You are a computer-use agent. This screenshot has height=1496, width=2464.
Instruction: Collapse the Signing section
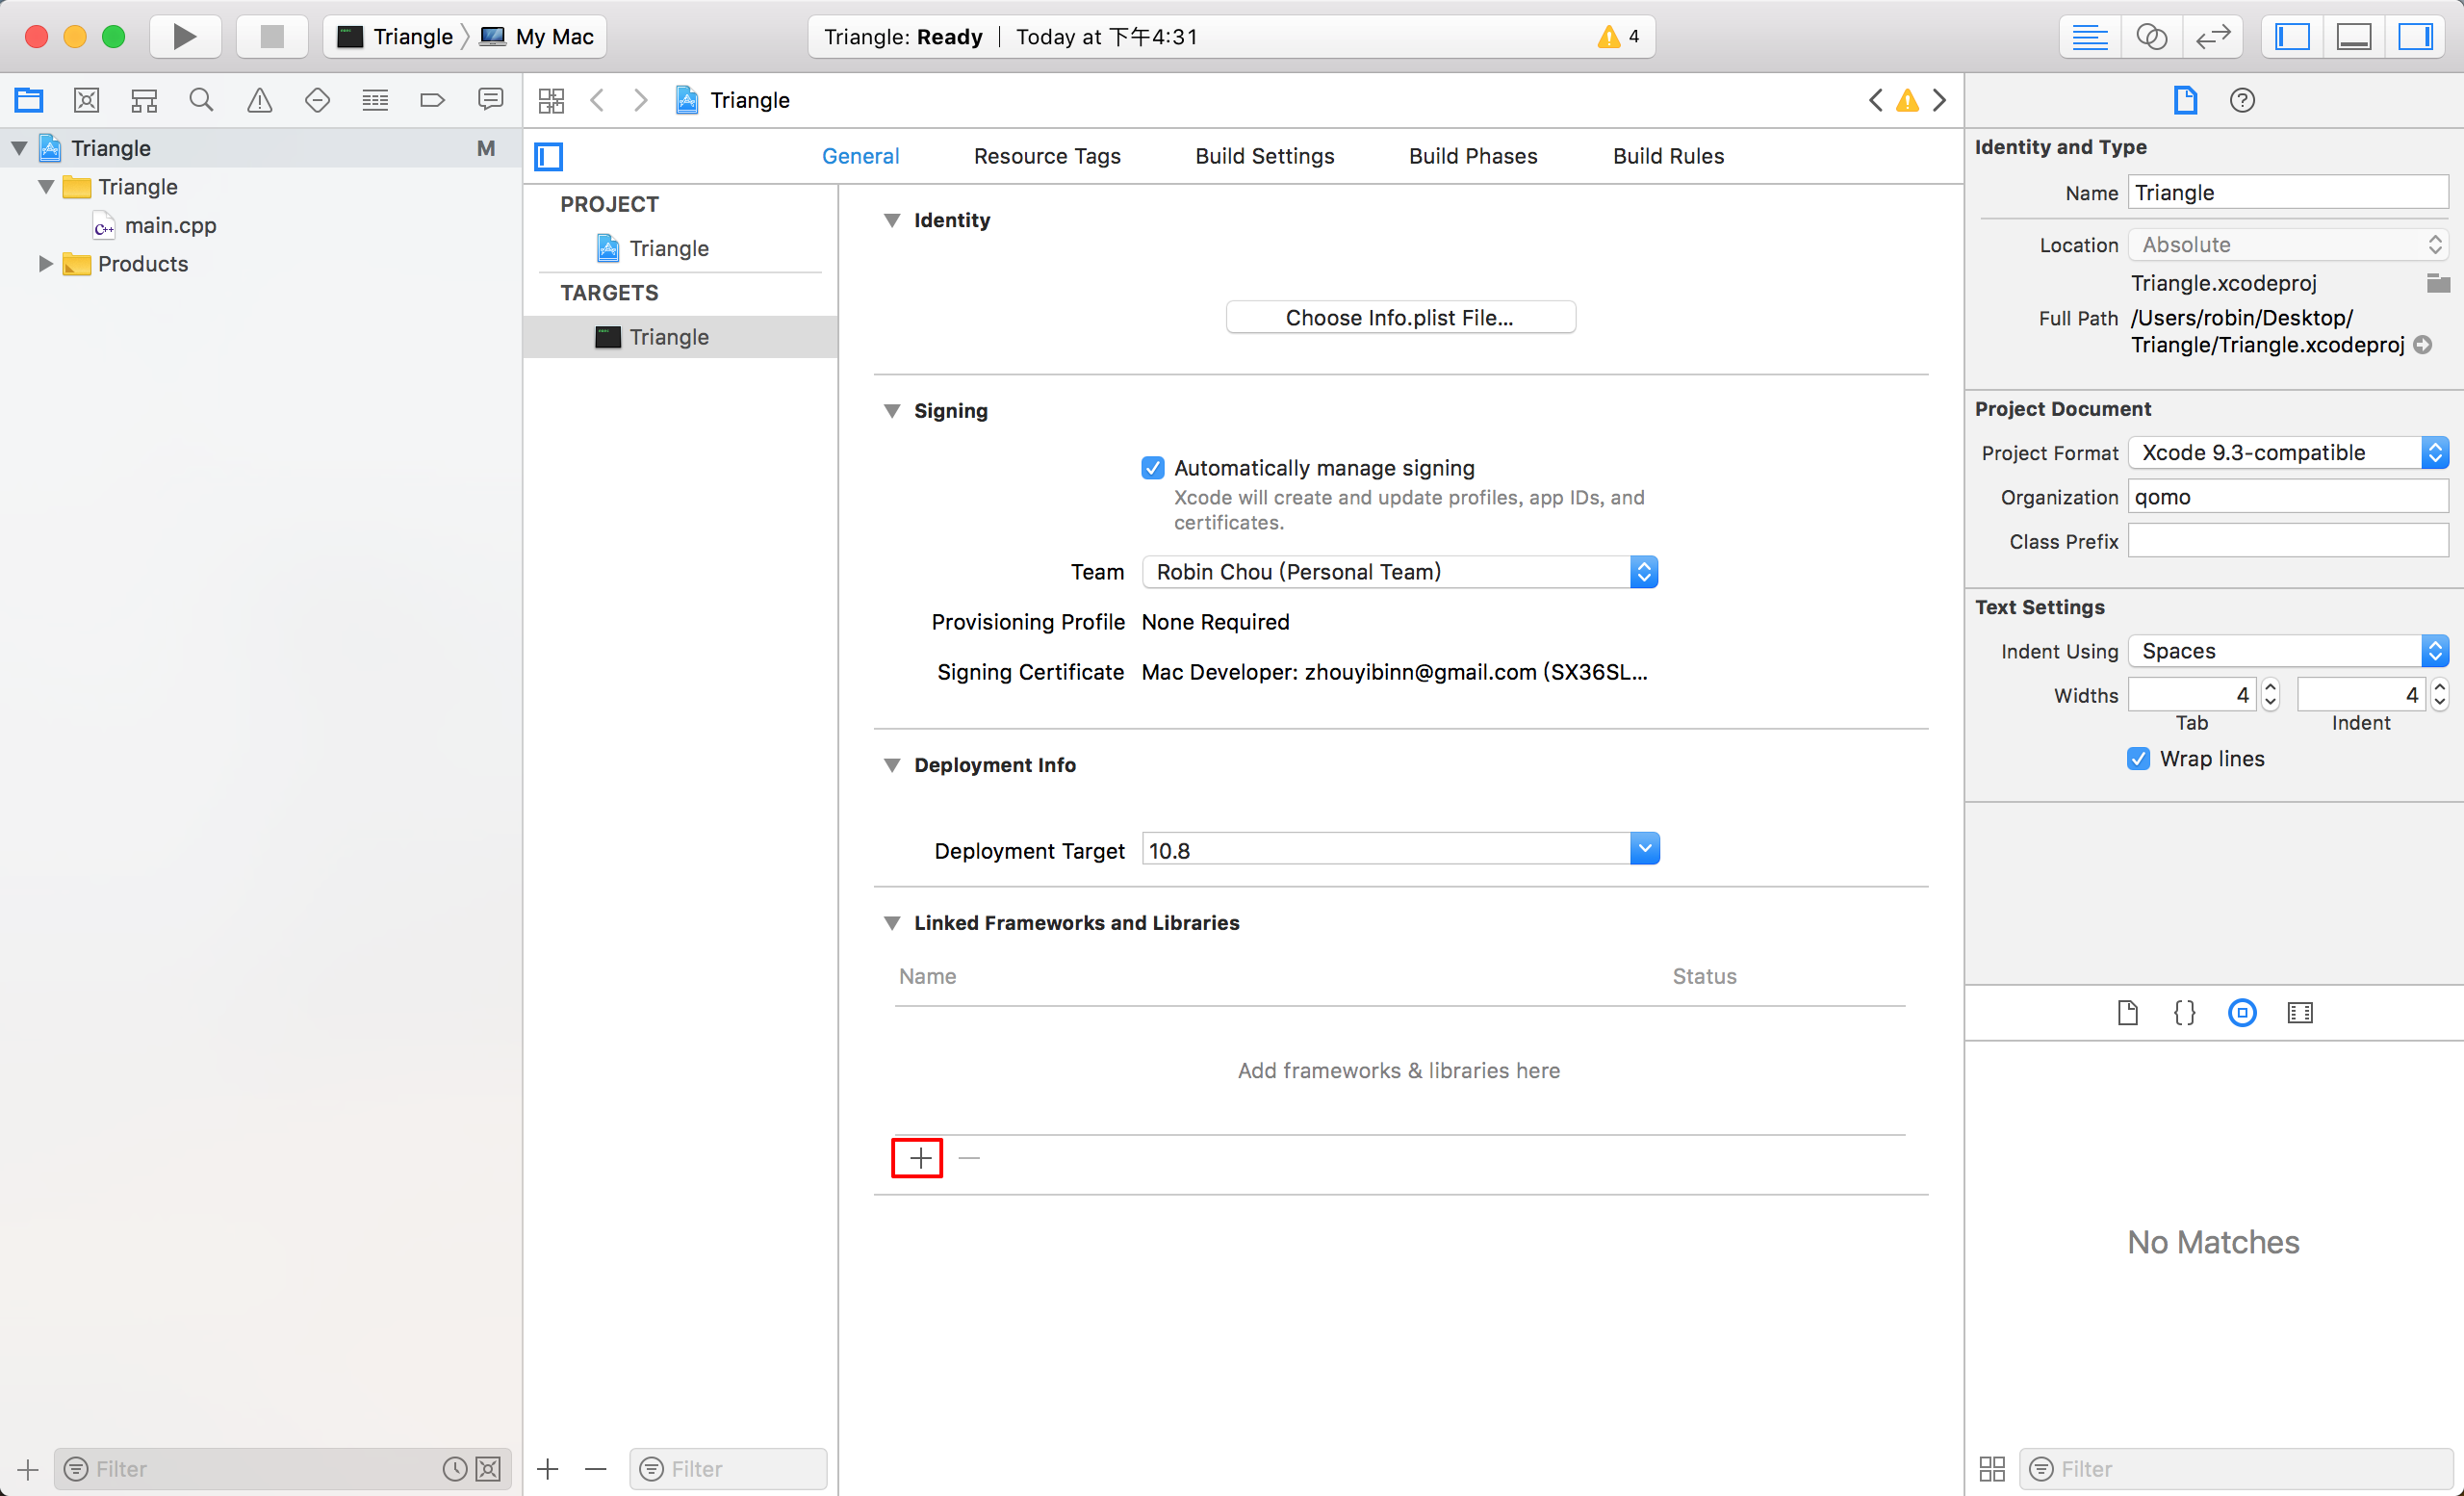[x=892, y=411]
